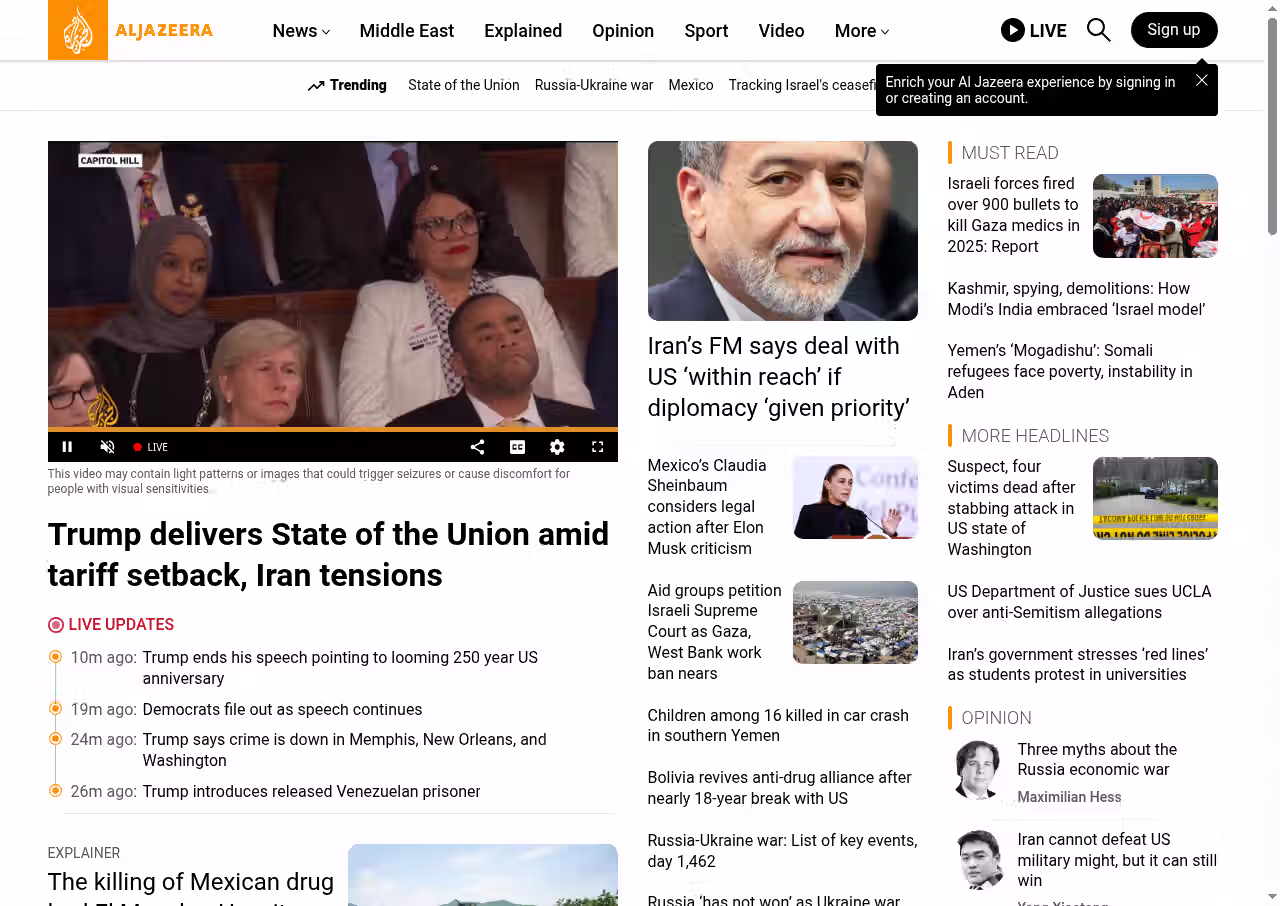Toggle closed captions on video
Screen dimensions: 1280x906
(x=517, y=447)
